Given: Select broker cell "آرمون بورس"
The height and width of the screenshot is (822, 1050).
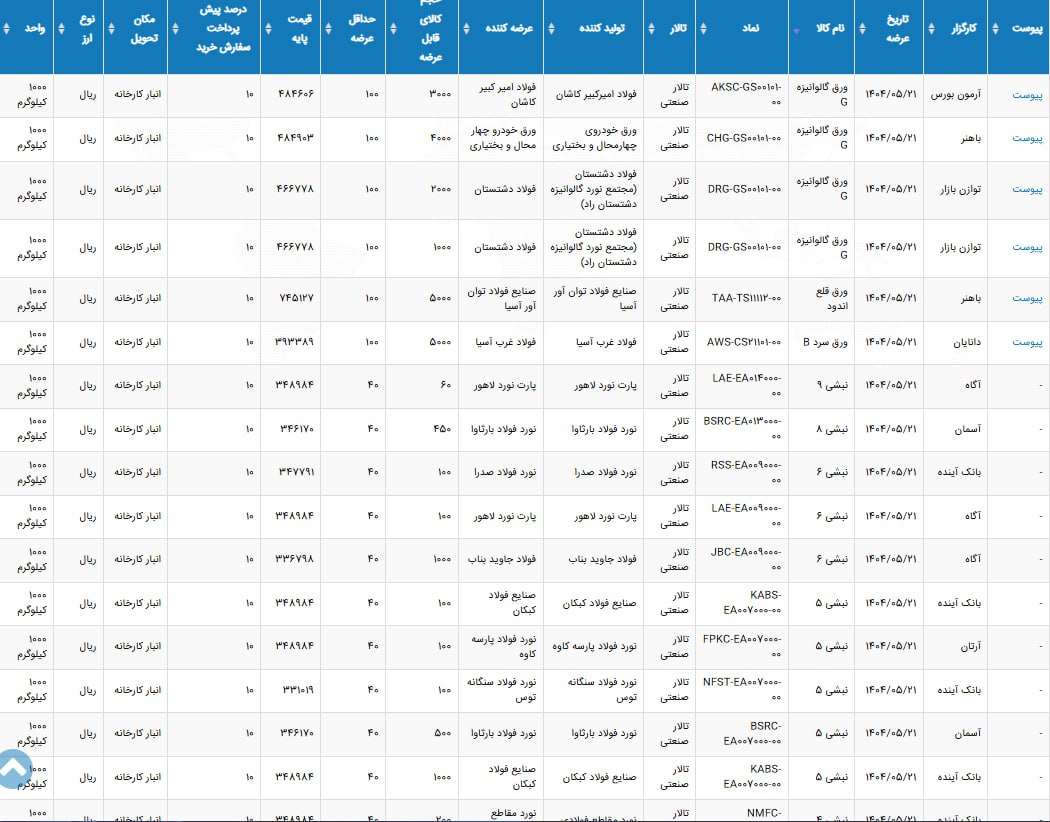Looking at the screenshot, I should tap(956, 94).
